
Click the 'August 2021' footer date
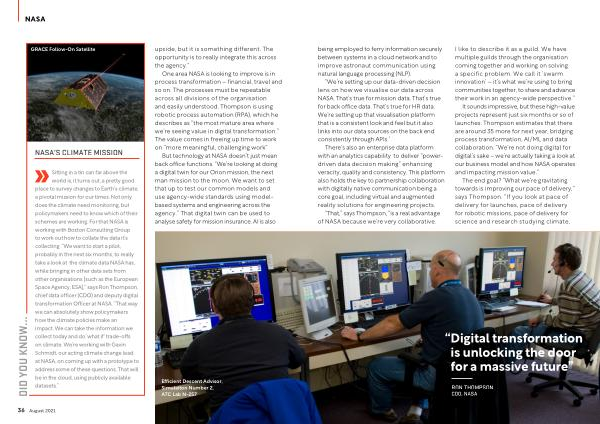[42, 411]
